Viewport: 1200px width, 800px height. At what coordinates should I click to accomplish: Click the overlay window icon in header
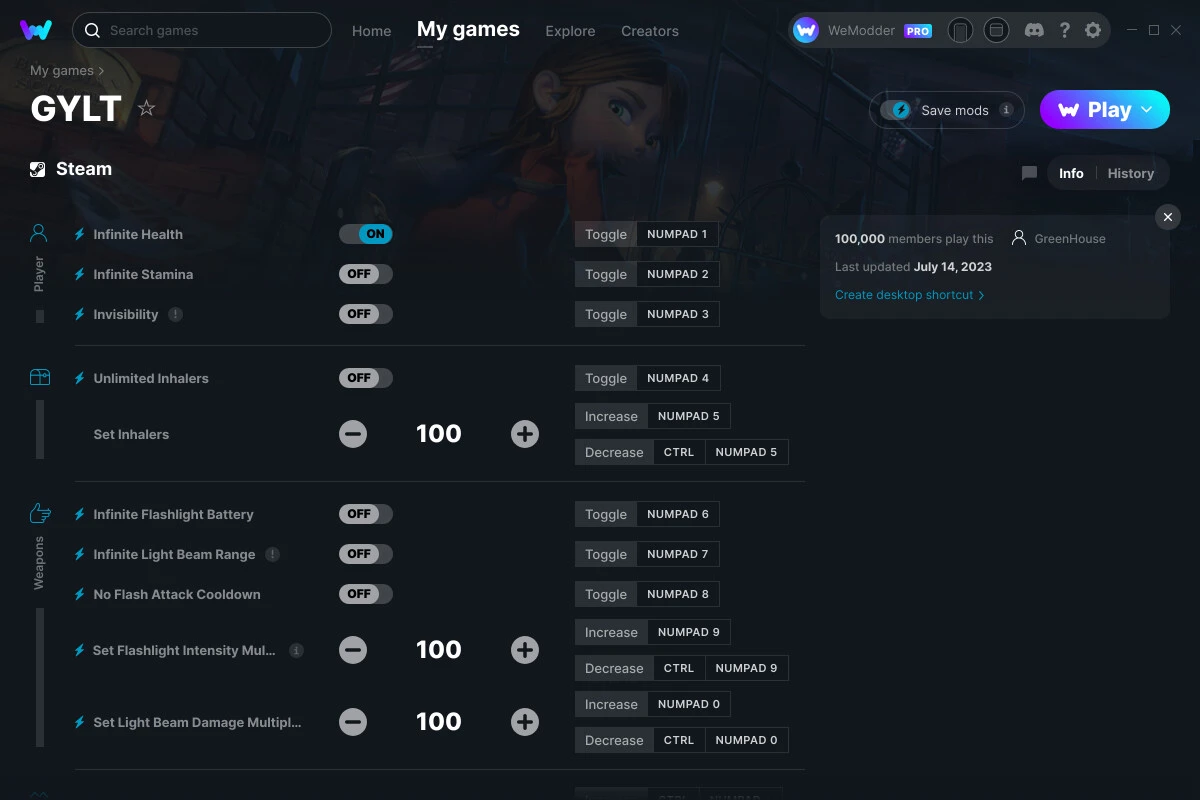click(x=996, y=31)
